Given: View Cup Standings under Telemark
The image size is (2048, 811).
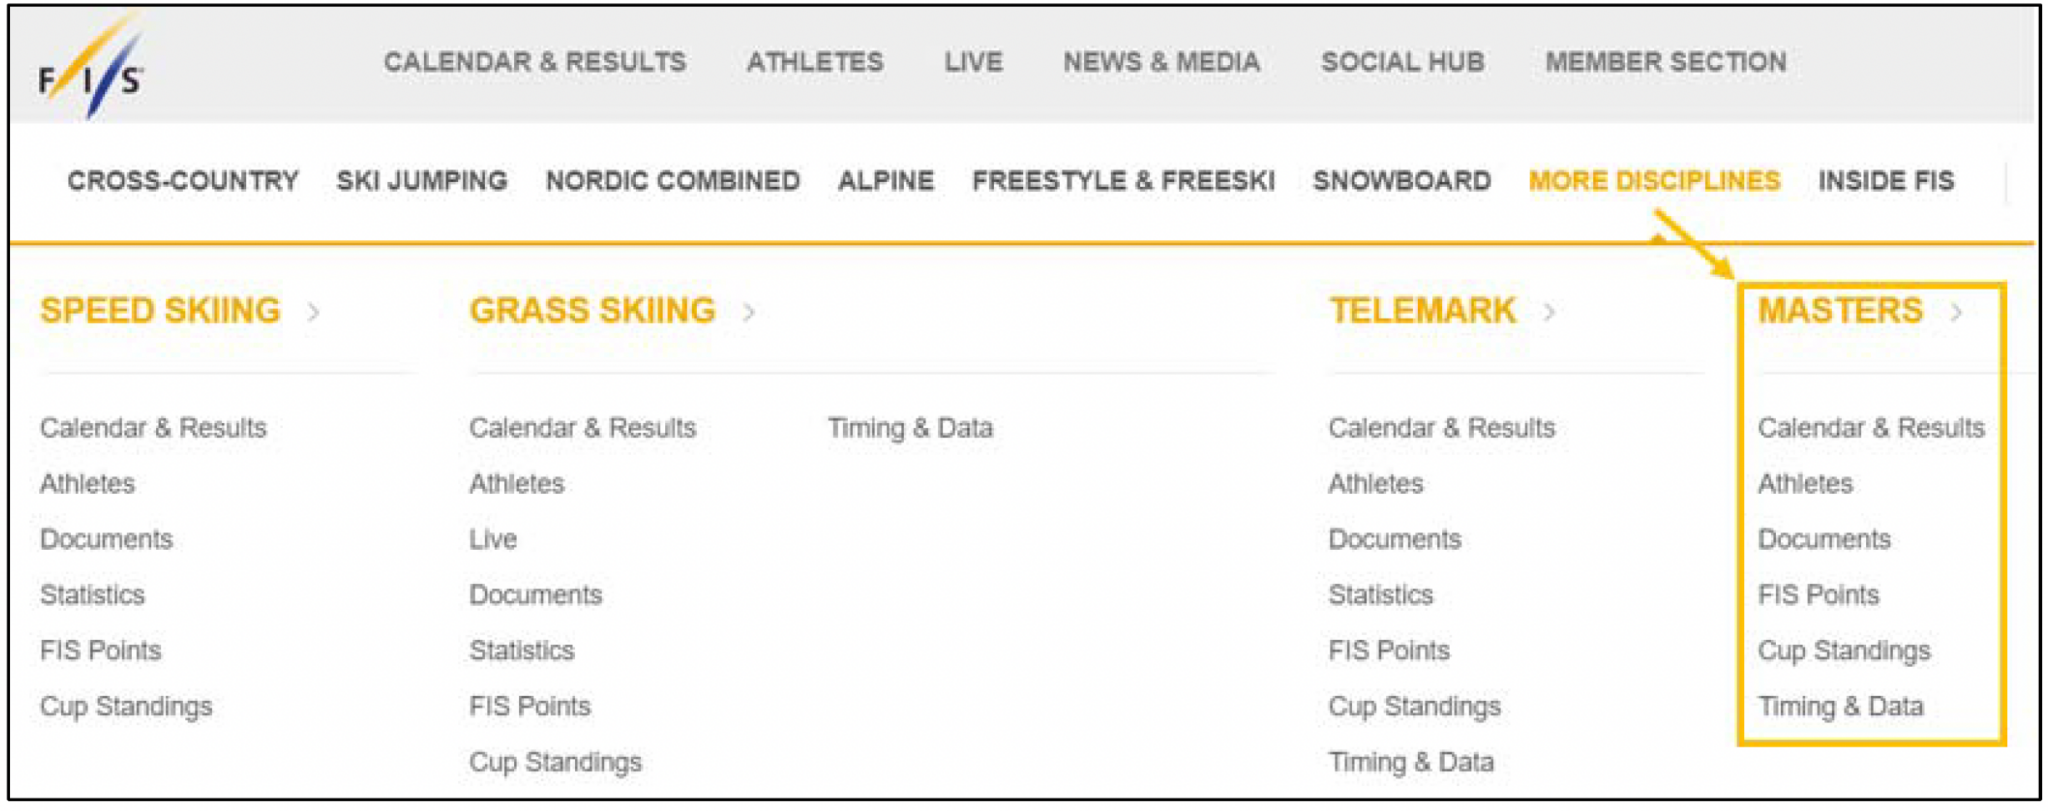Looking at the screenshot, I should tap(1414, 707).
